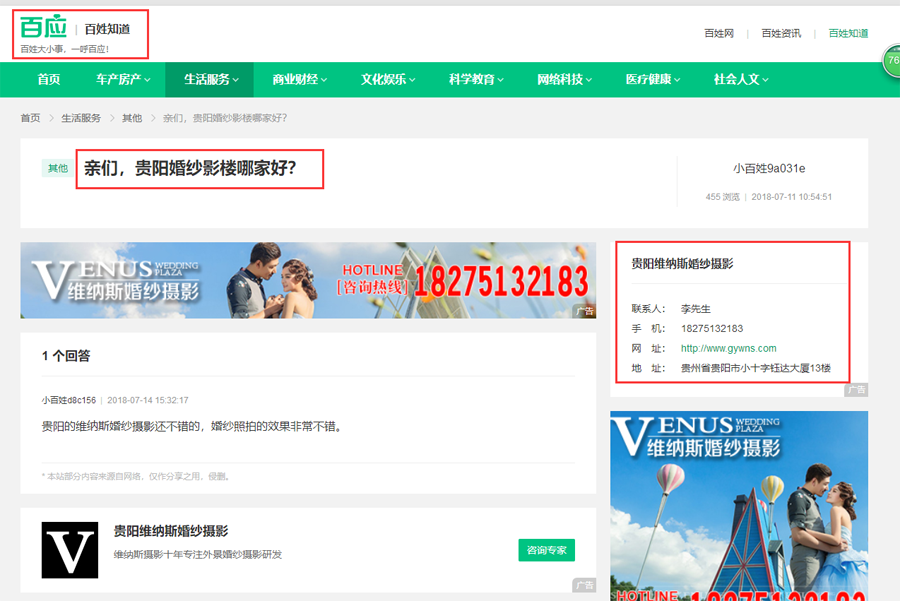Open 百姓网 top-right link
900x601 pixels.
pyautogui.click(x=719, y=33)
